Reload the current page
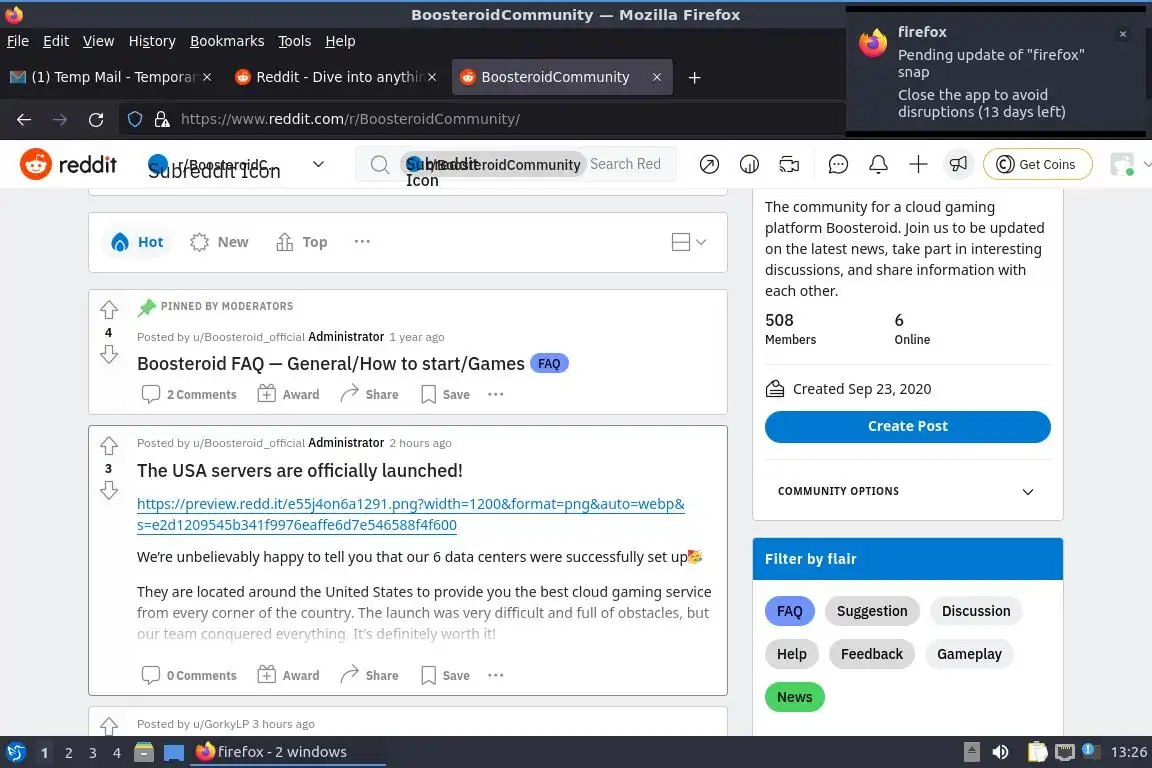 (96, 119)
